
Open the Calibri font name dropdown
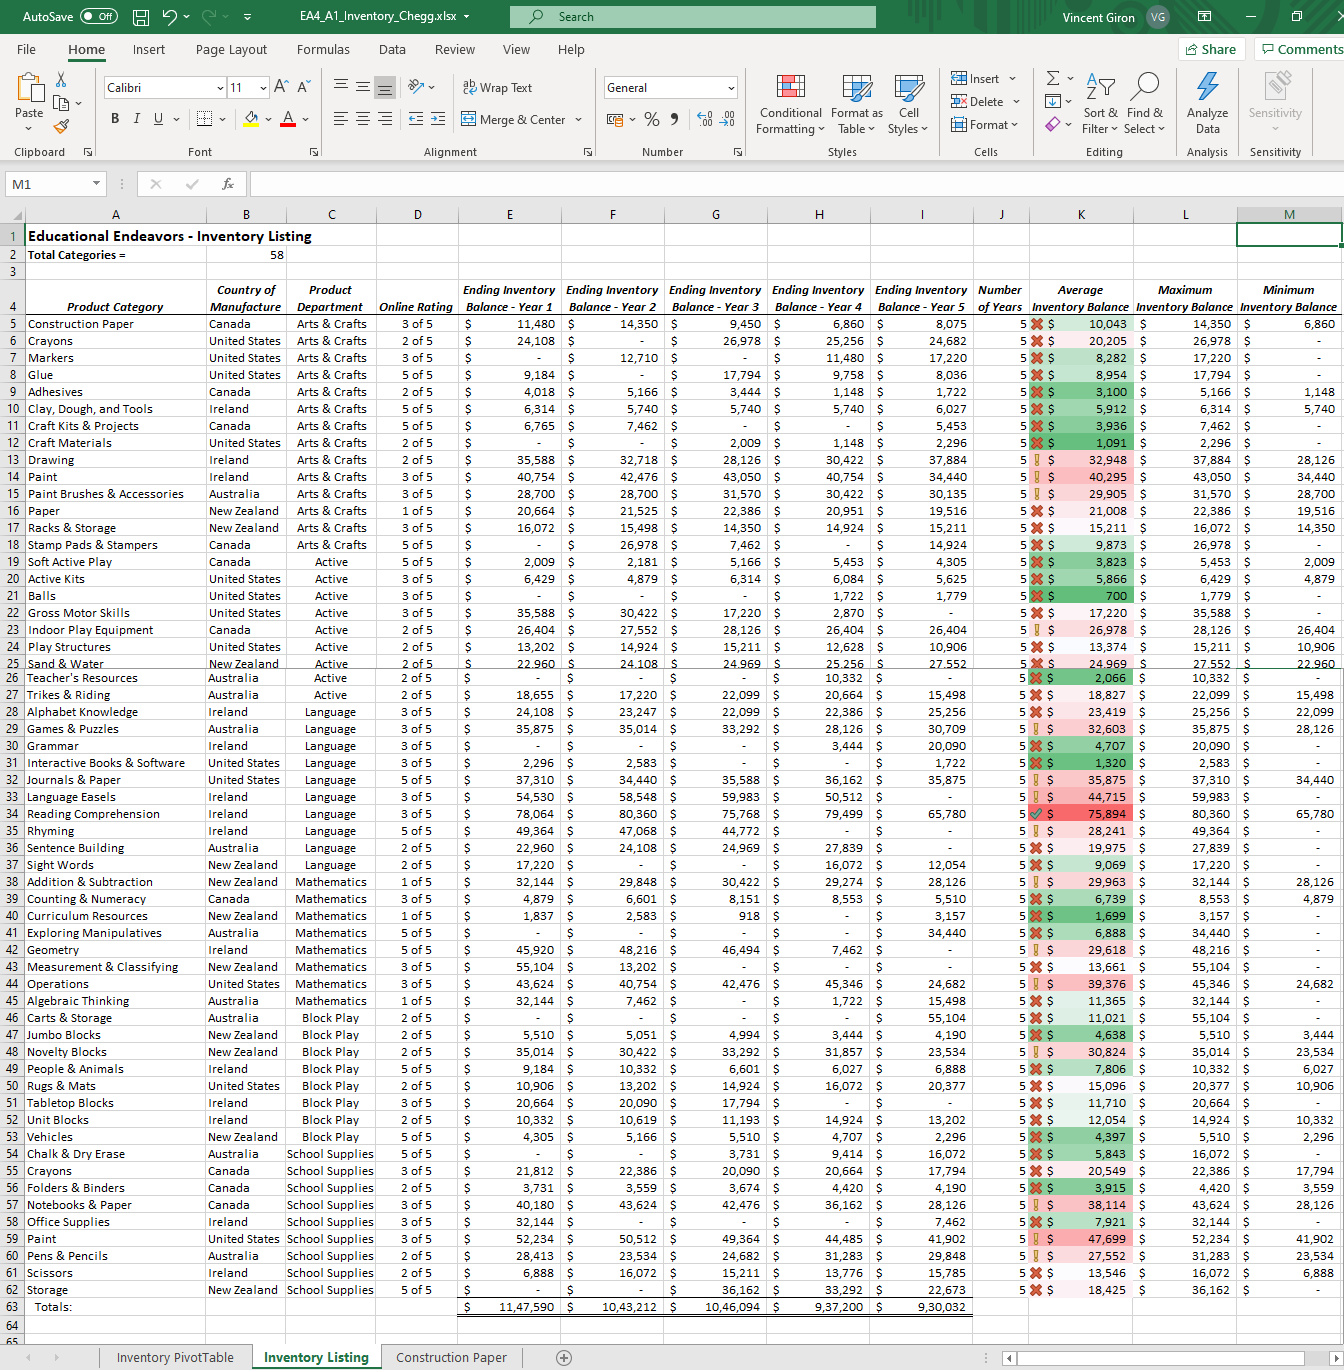pyautogui.click(x=220, y=88)
